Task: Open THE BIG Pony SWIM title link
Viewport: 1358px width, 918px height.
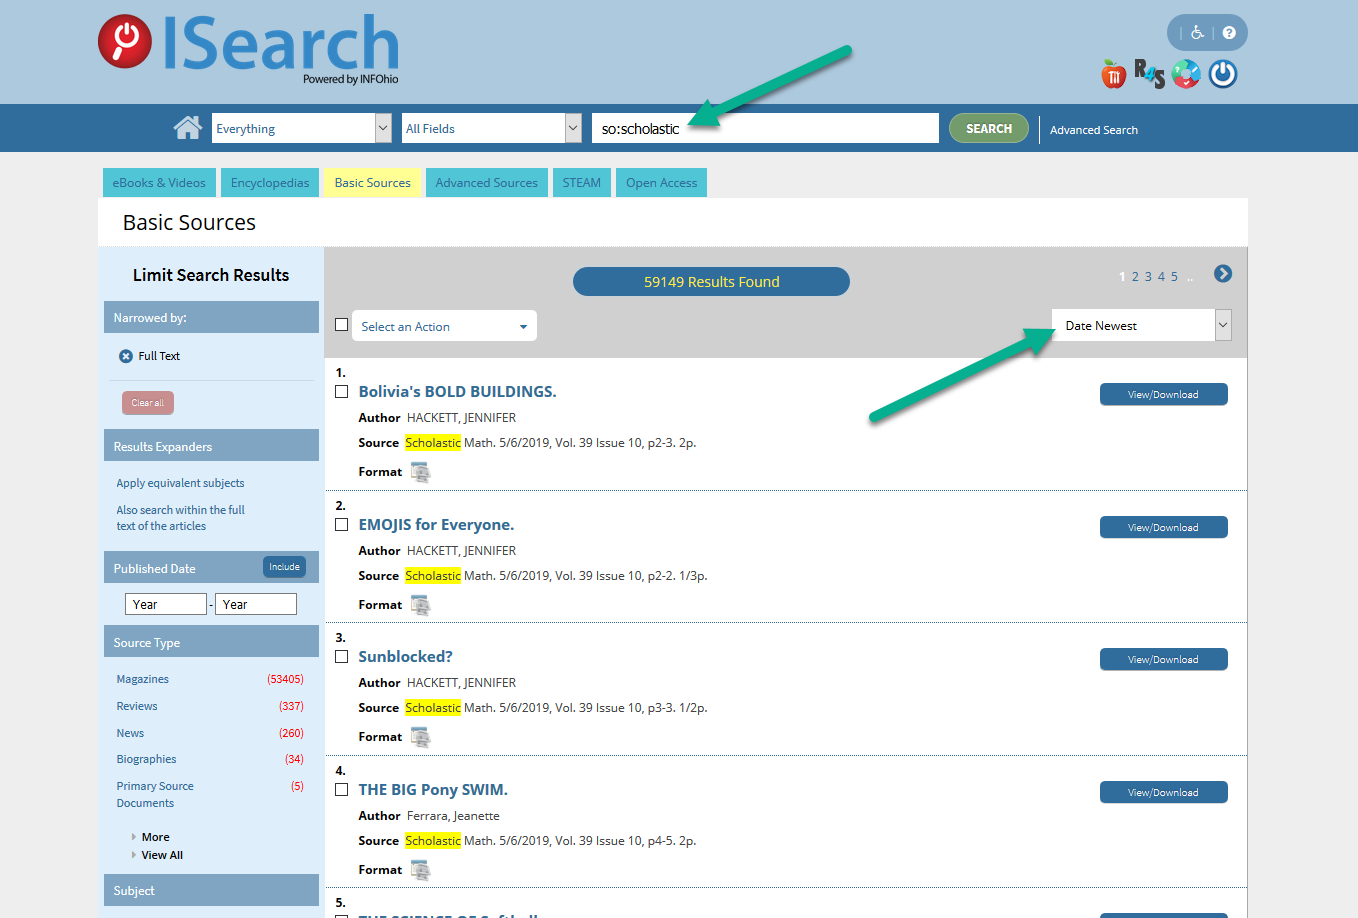Action: click(433, 790)
